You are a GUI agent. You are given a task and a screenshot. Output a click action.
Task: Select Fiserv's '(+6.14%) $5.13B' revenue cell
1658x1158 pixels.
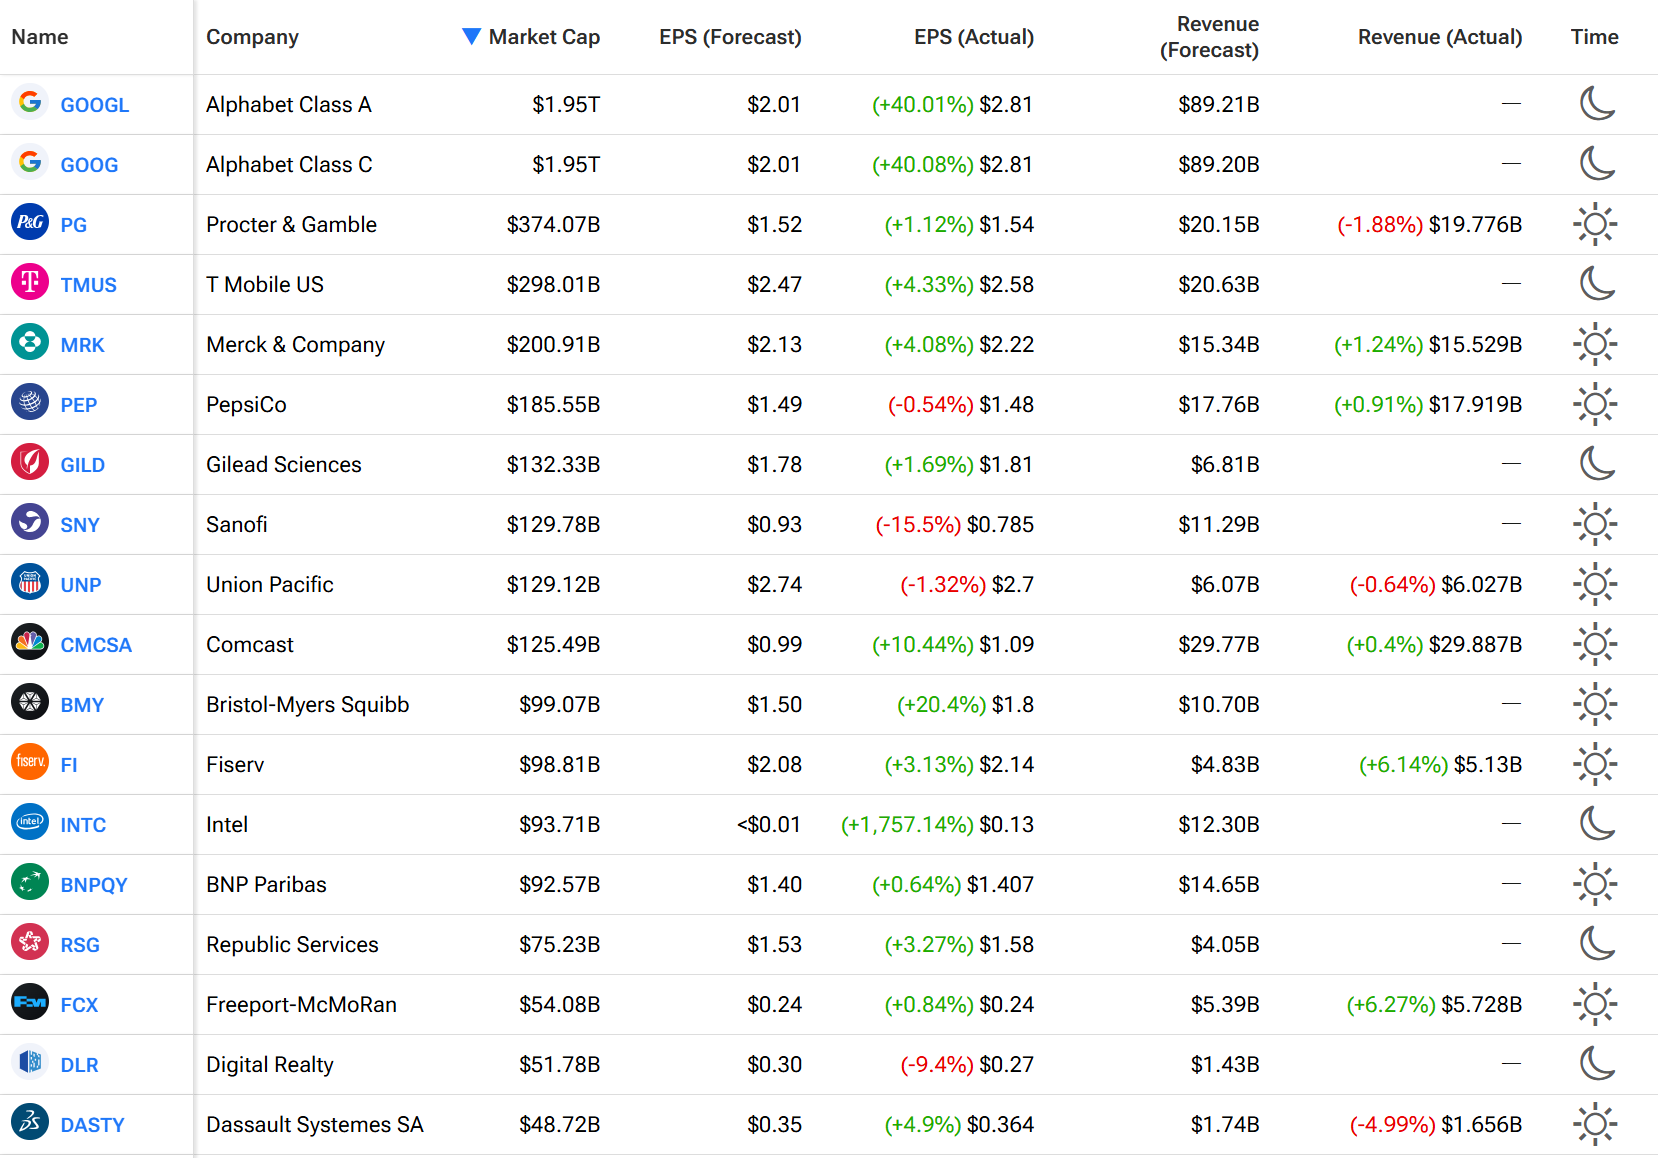coord(1440,764)
